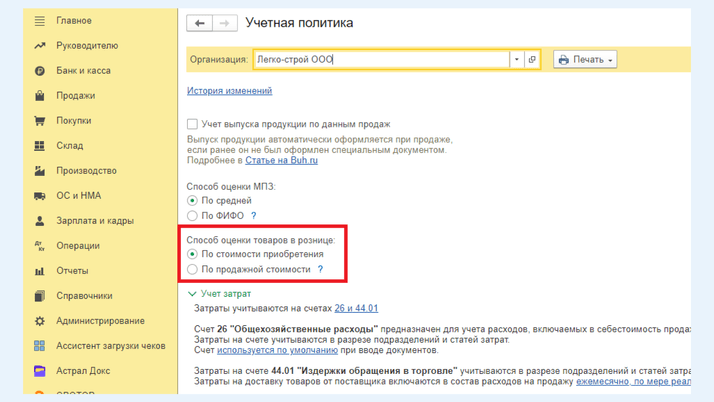The image size is (714, 402).
Task: Open the Главное menu section
Action: (74, 20)
